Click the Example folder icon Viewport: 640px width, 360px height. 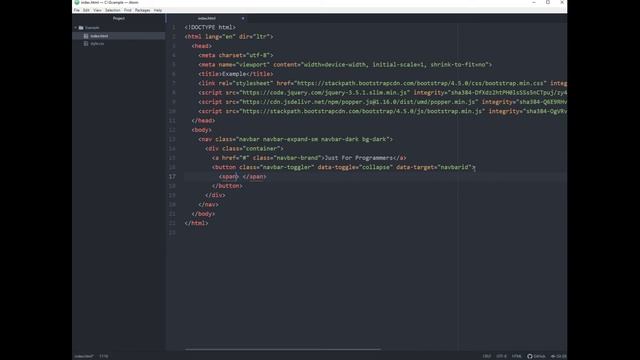point(81,28)
